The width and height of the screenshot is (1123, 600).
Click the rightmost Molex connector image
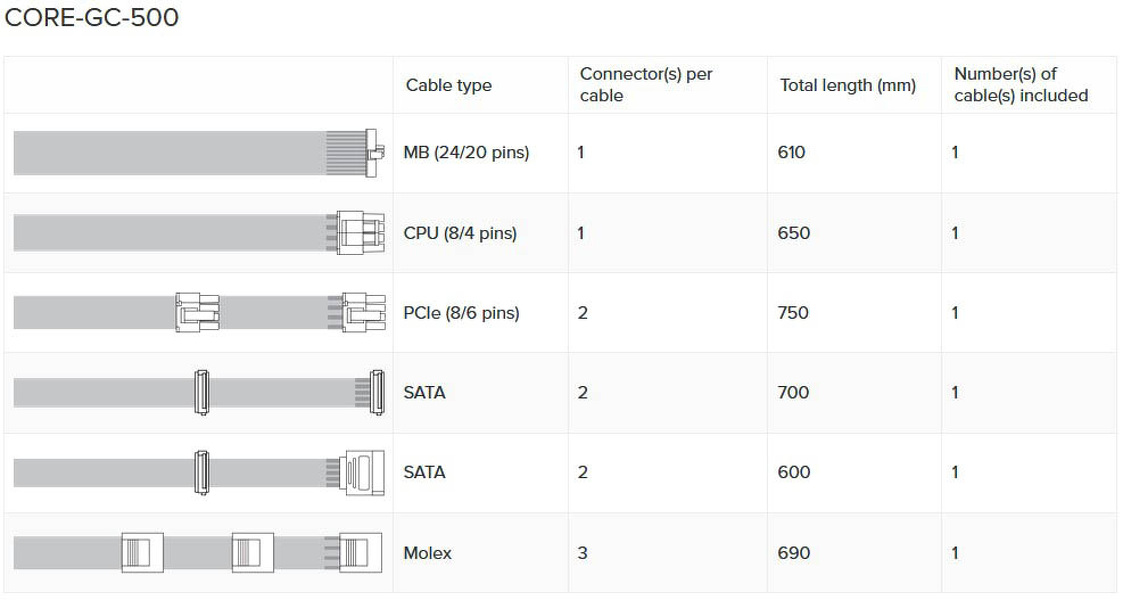click(x=361, y=552)
